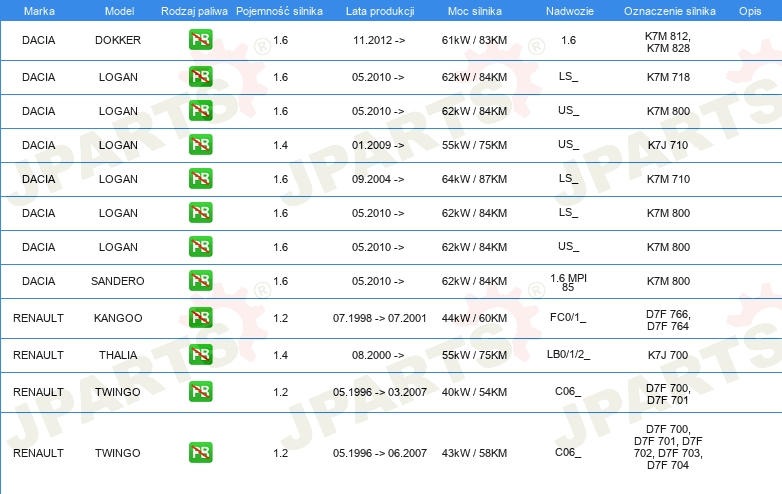This screenshot has height=494, width=782.
Task: Click the Rodzaj paliwa column header
Action: click(194, 11)
